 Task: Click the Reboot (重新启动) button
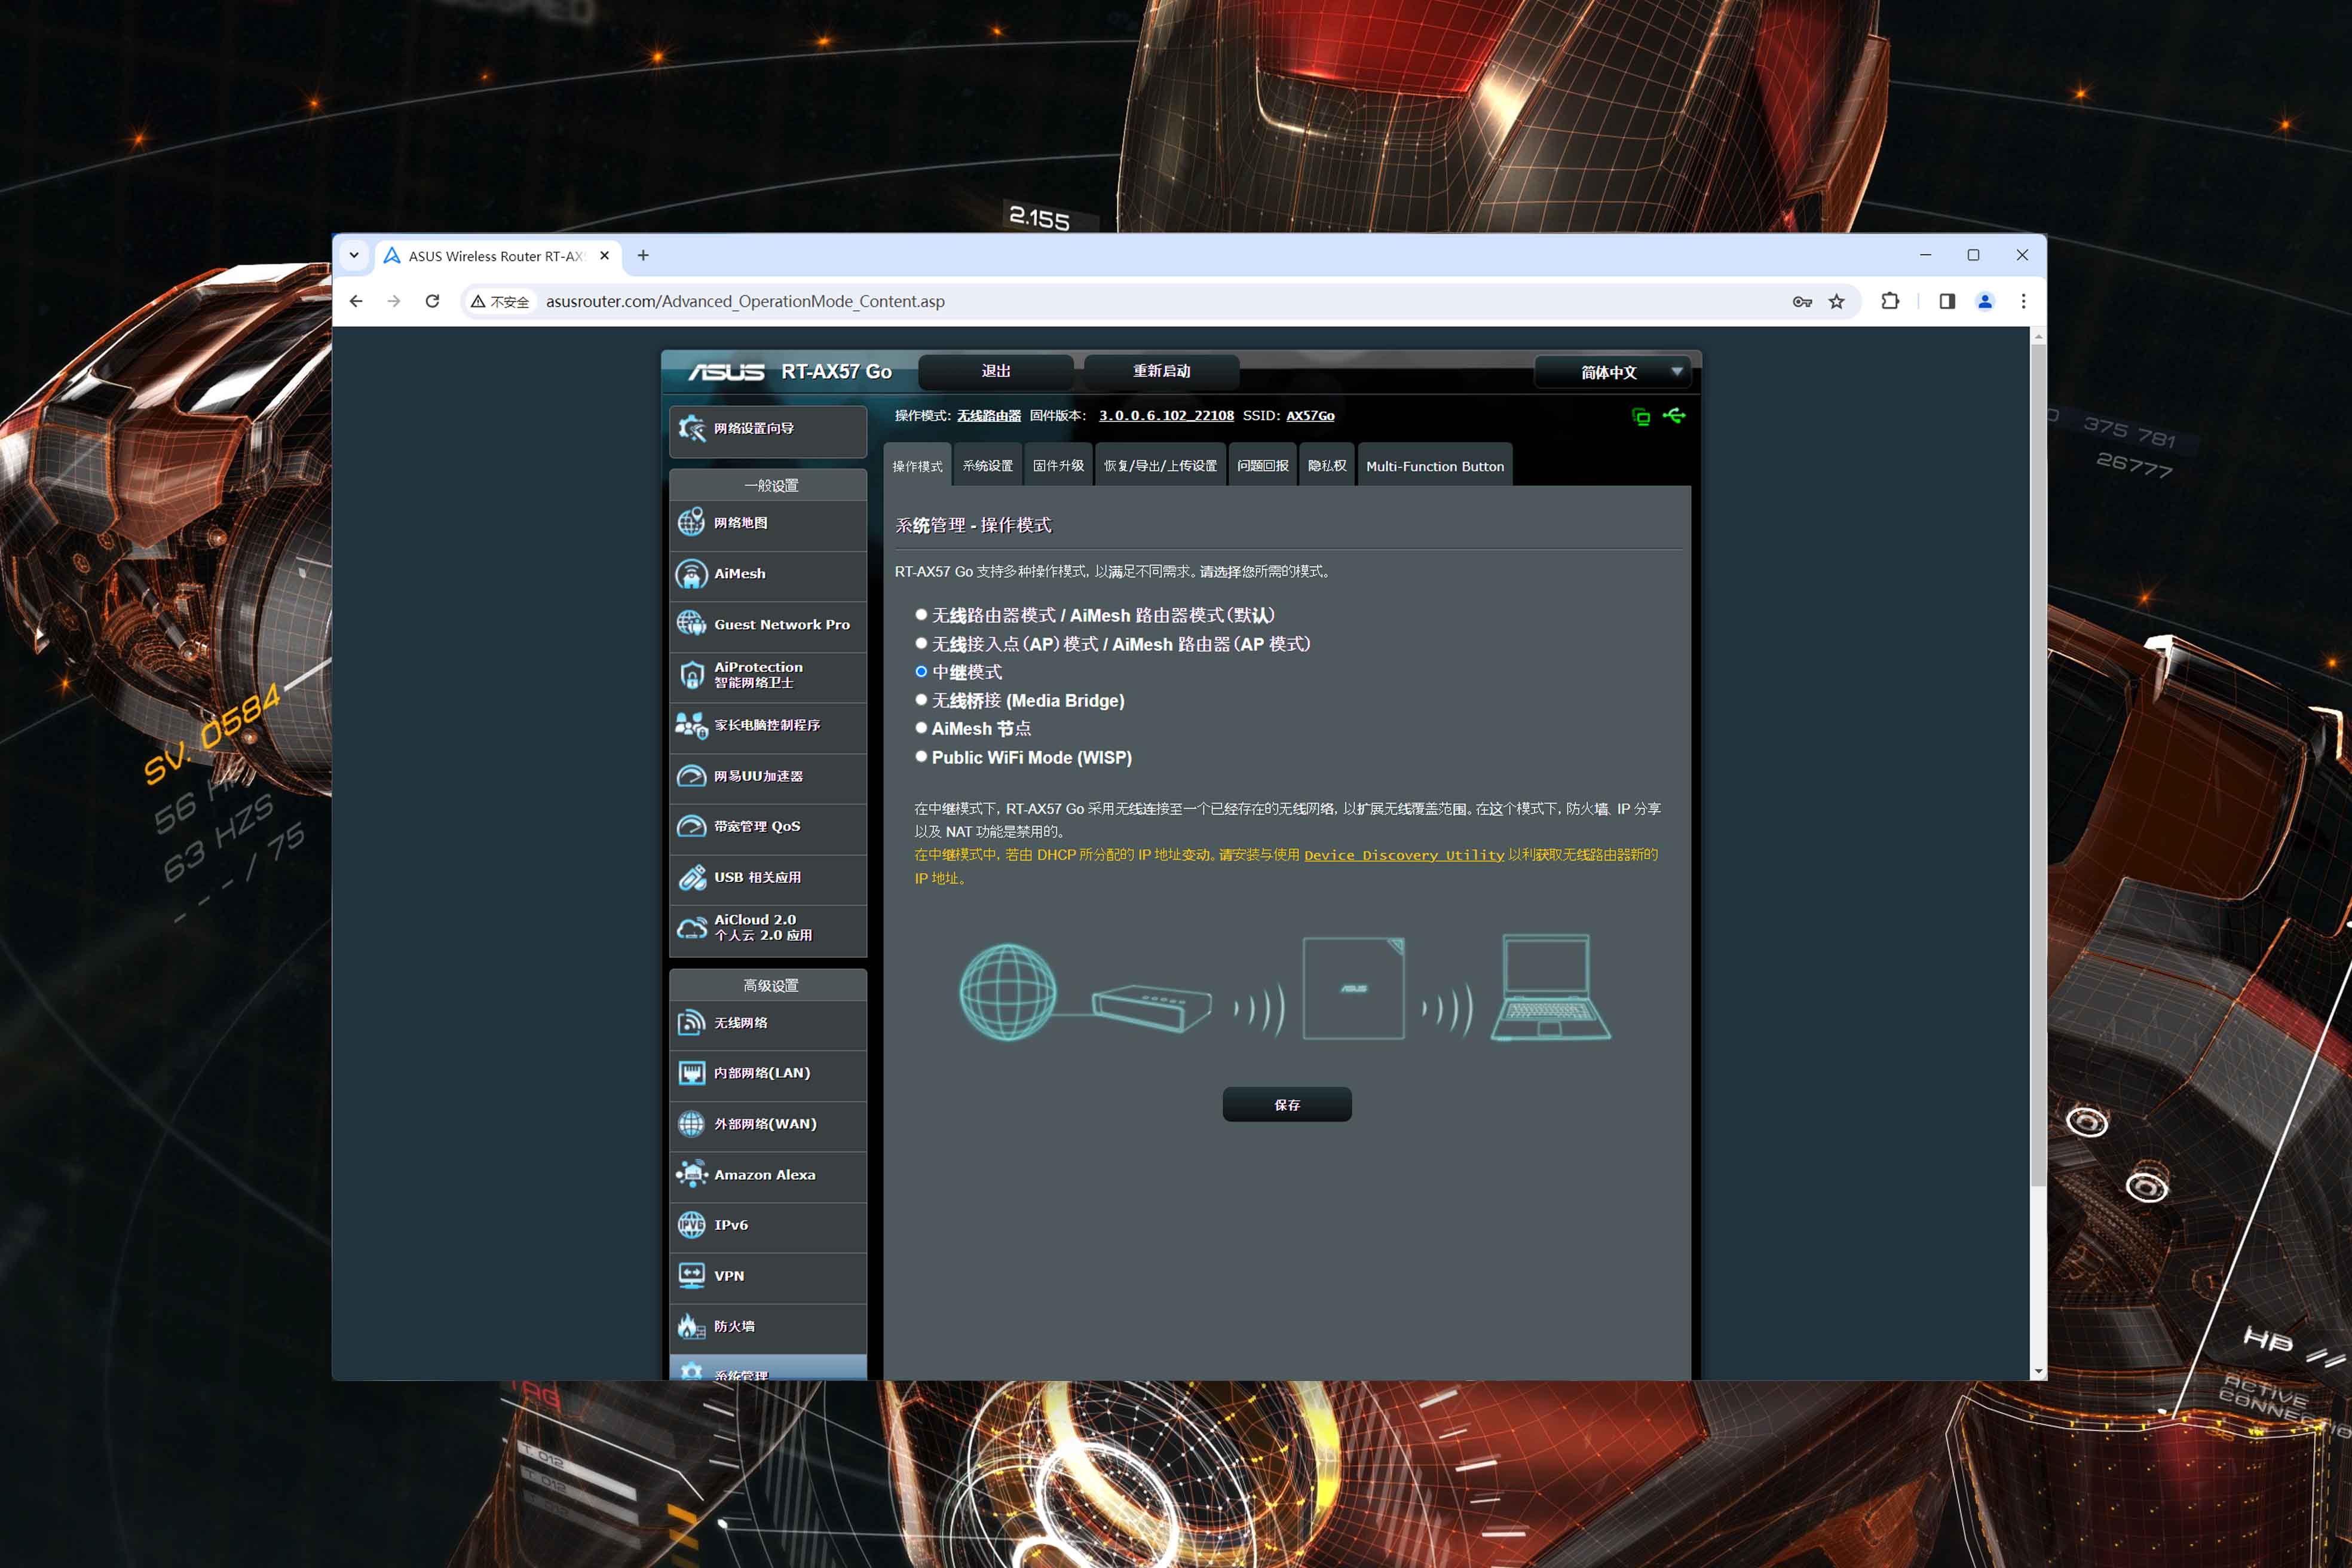[x=1161, y=371]
